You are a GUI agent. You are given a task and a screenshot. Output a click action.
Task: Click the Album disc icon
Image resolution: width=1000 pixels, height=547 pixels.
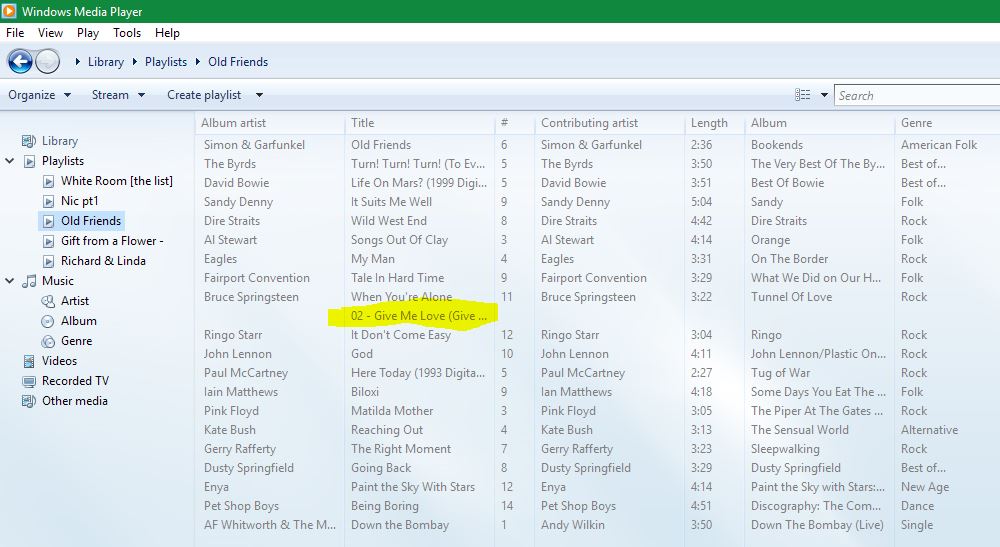[x=48, y=321]
